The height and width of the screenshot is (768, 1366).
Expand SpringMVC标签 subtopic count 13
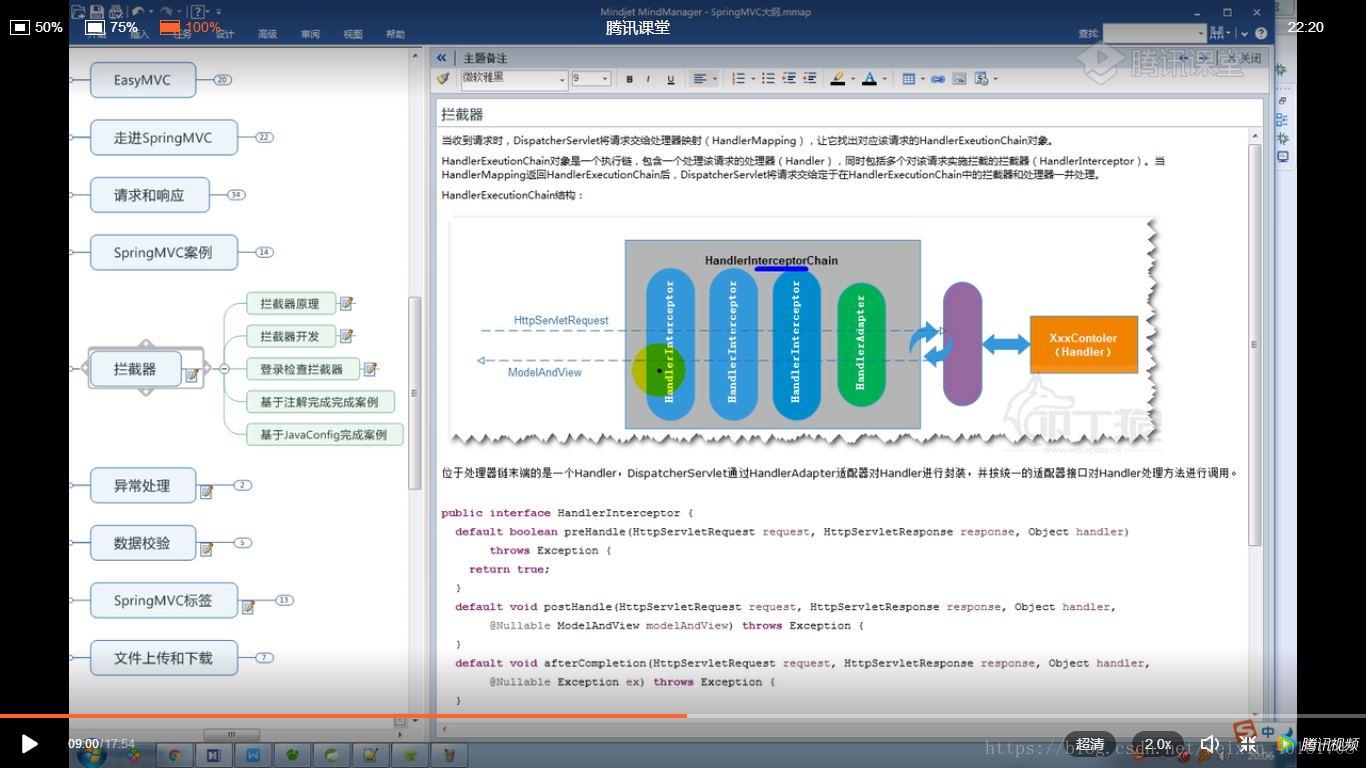pos(284,600)
